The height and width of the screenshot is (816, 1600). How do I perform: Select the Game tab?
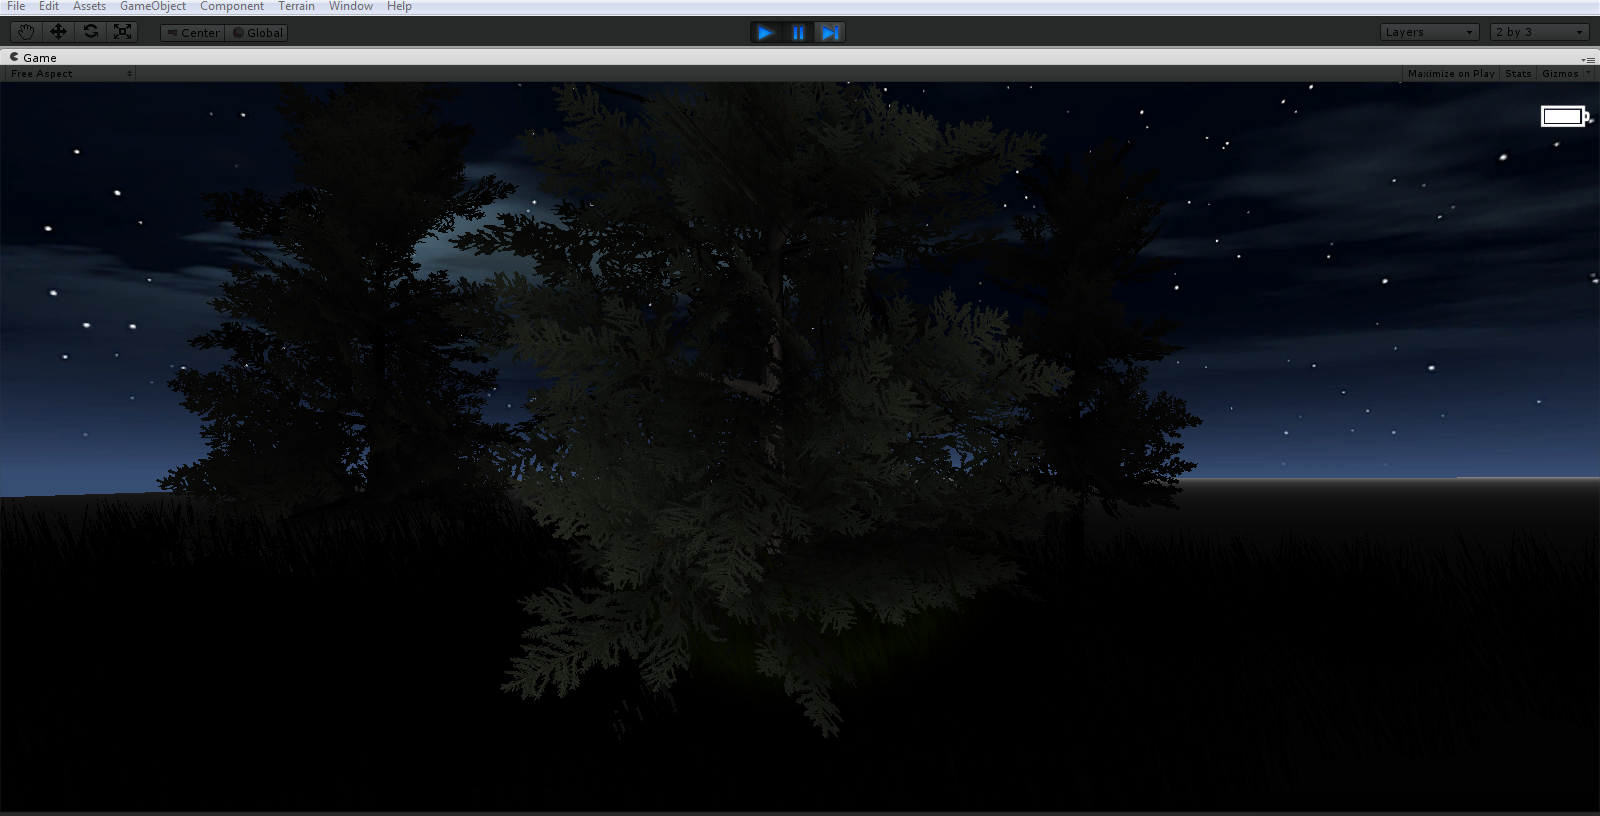tap(34, 58)
